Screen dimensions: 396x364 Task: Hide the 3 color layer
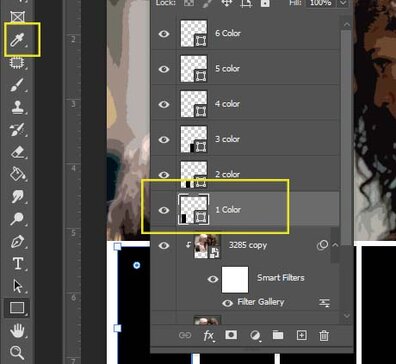pos(164,139)
